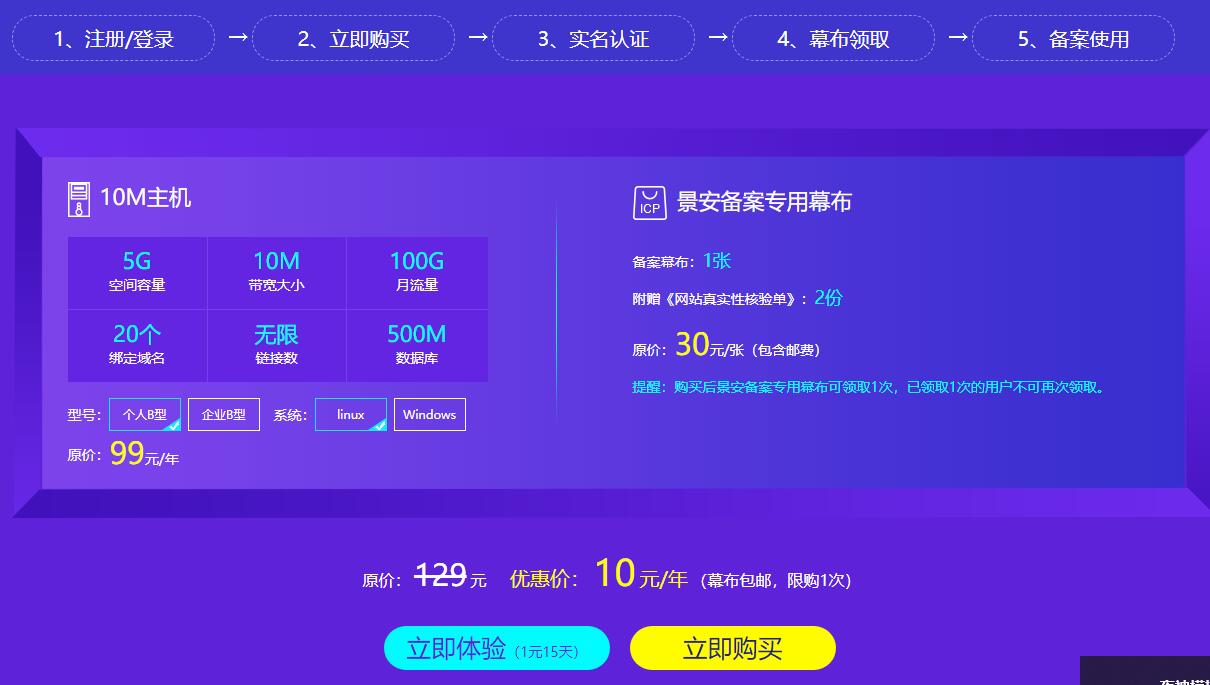
Task: Click the 10M主机 heading text
Action: [145, 198]
